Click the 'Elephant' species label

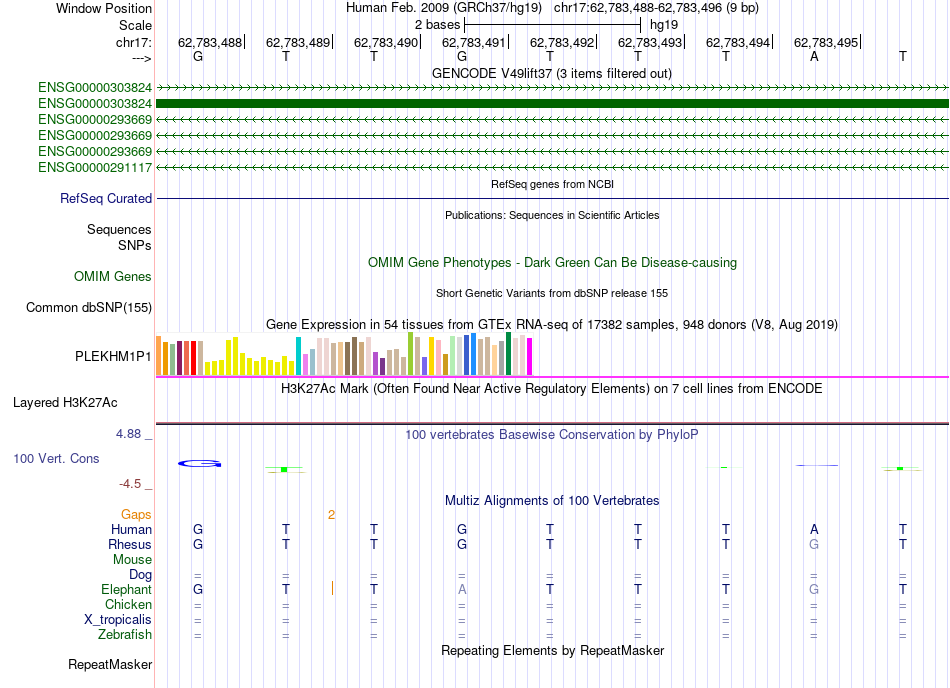click(127, 590)
